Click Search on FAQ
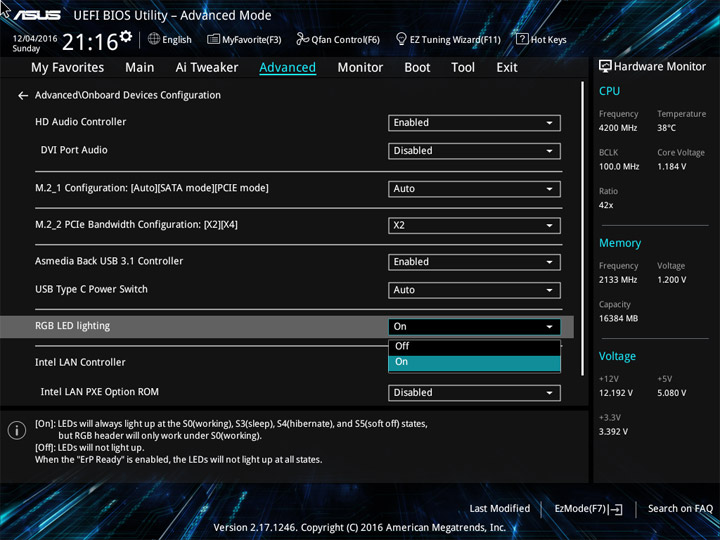The image size is (720, 540). pyautogui.click(x=680, y=508)
